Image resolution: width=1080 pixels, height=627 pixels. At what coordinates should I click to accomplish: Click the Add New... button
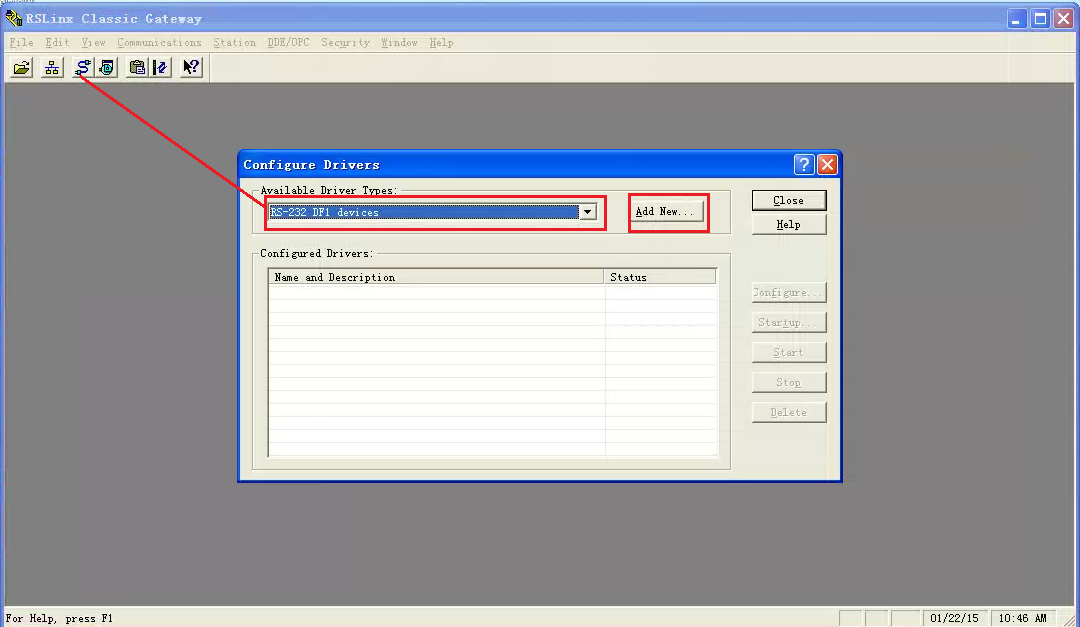(x=664, y=212)
